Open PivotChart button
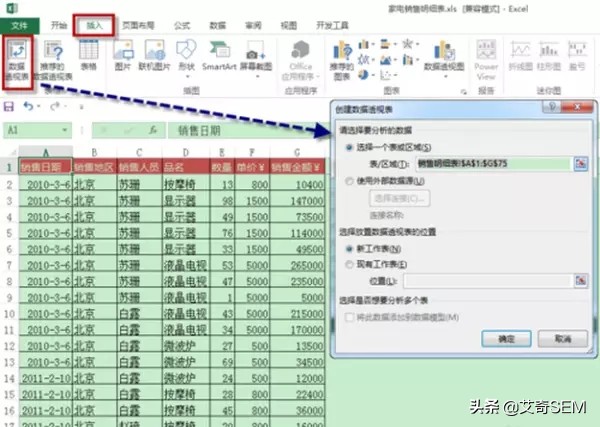Image resolution: width=600 pixels, height=427 pixels. click(444, 57)
